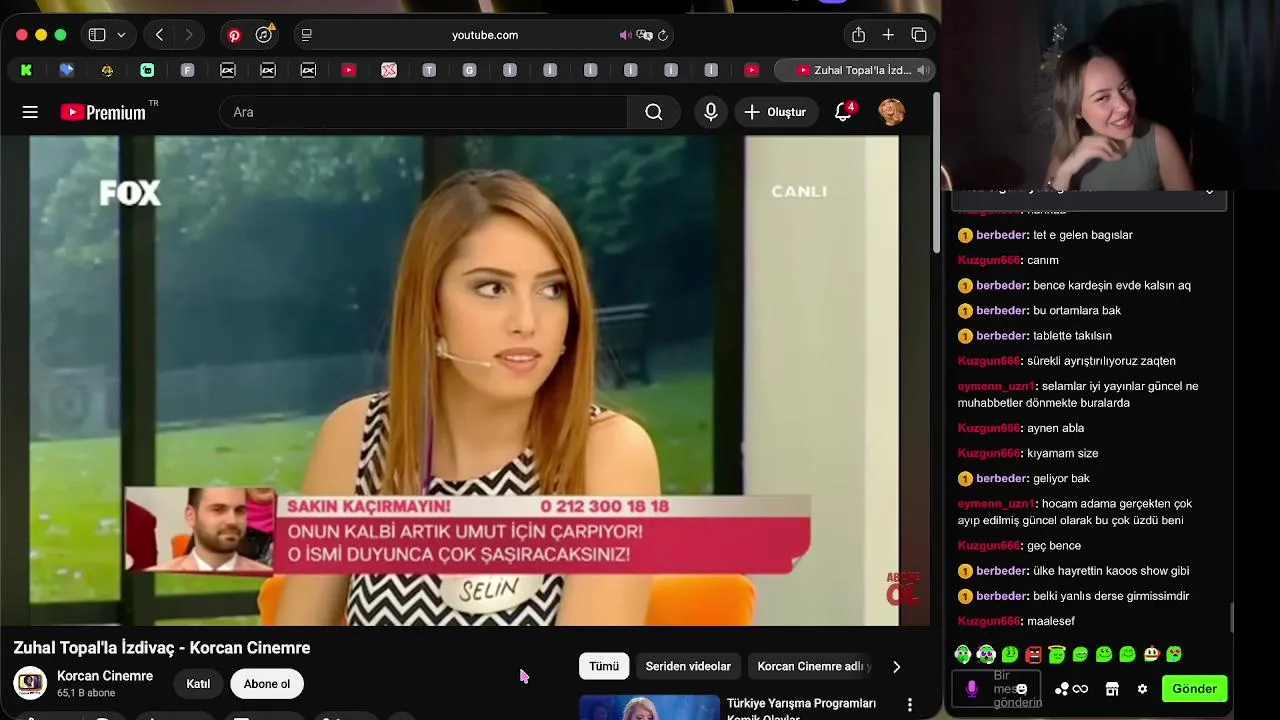
Task: Click the infinity icon below chat
Action: [x=1080, y=689]
